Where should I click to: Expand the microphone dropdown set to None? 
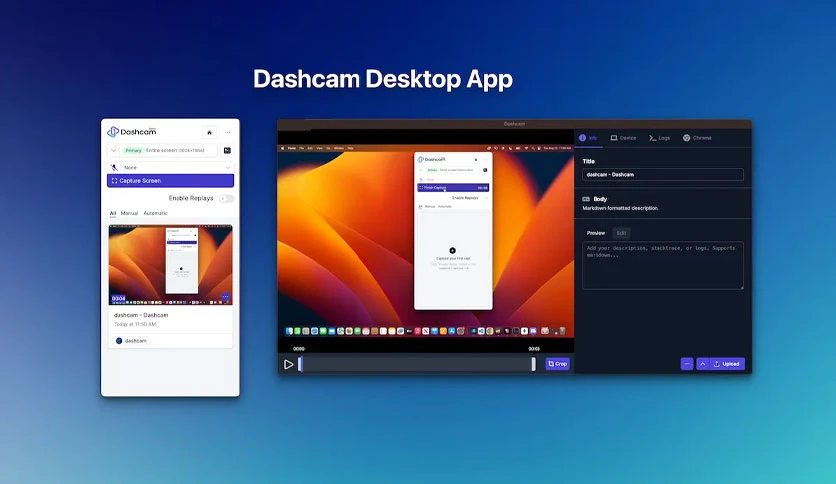coord(177,167)
